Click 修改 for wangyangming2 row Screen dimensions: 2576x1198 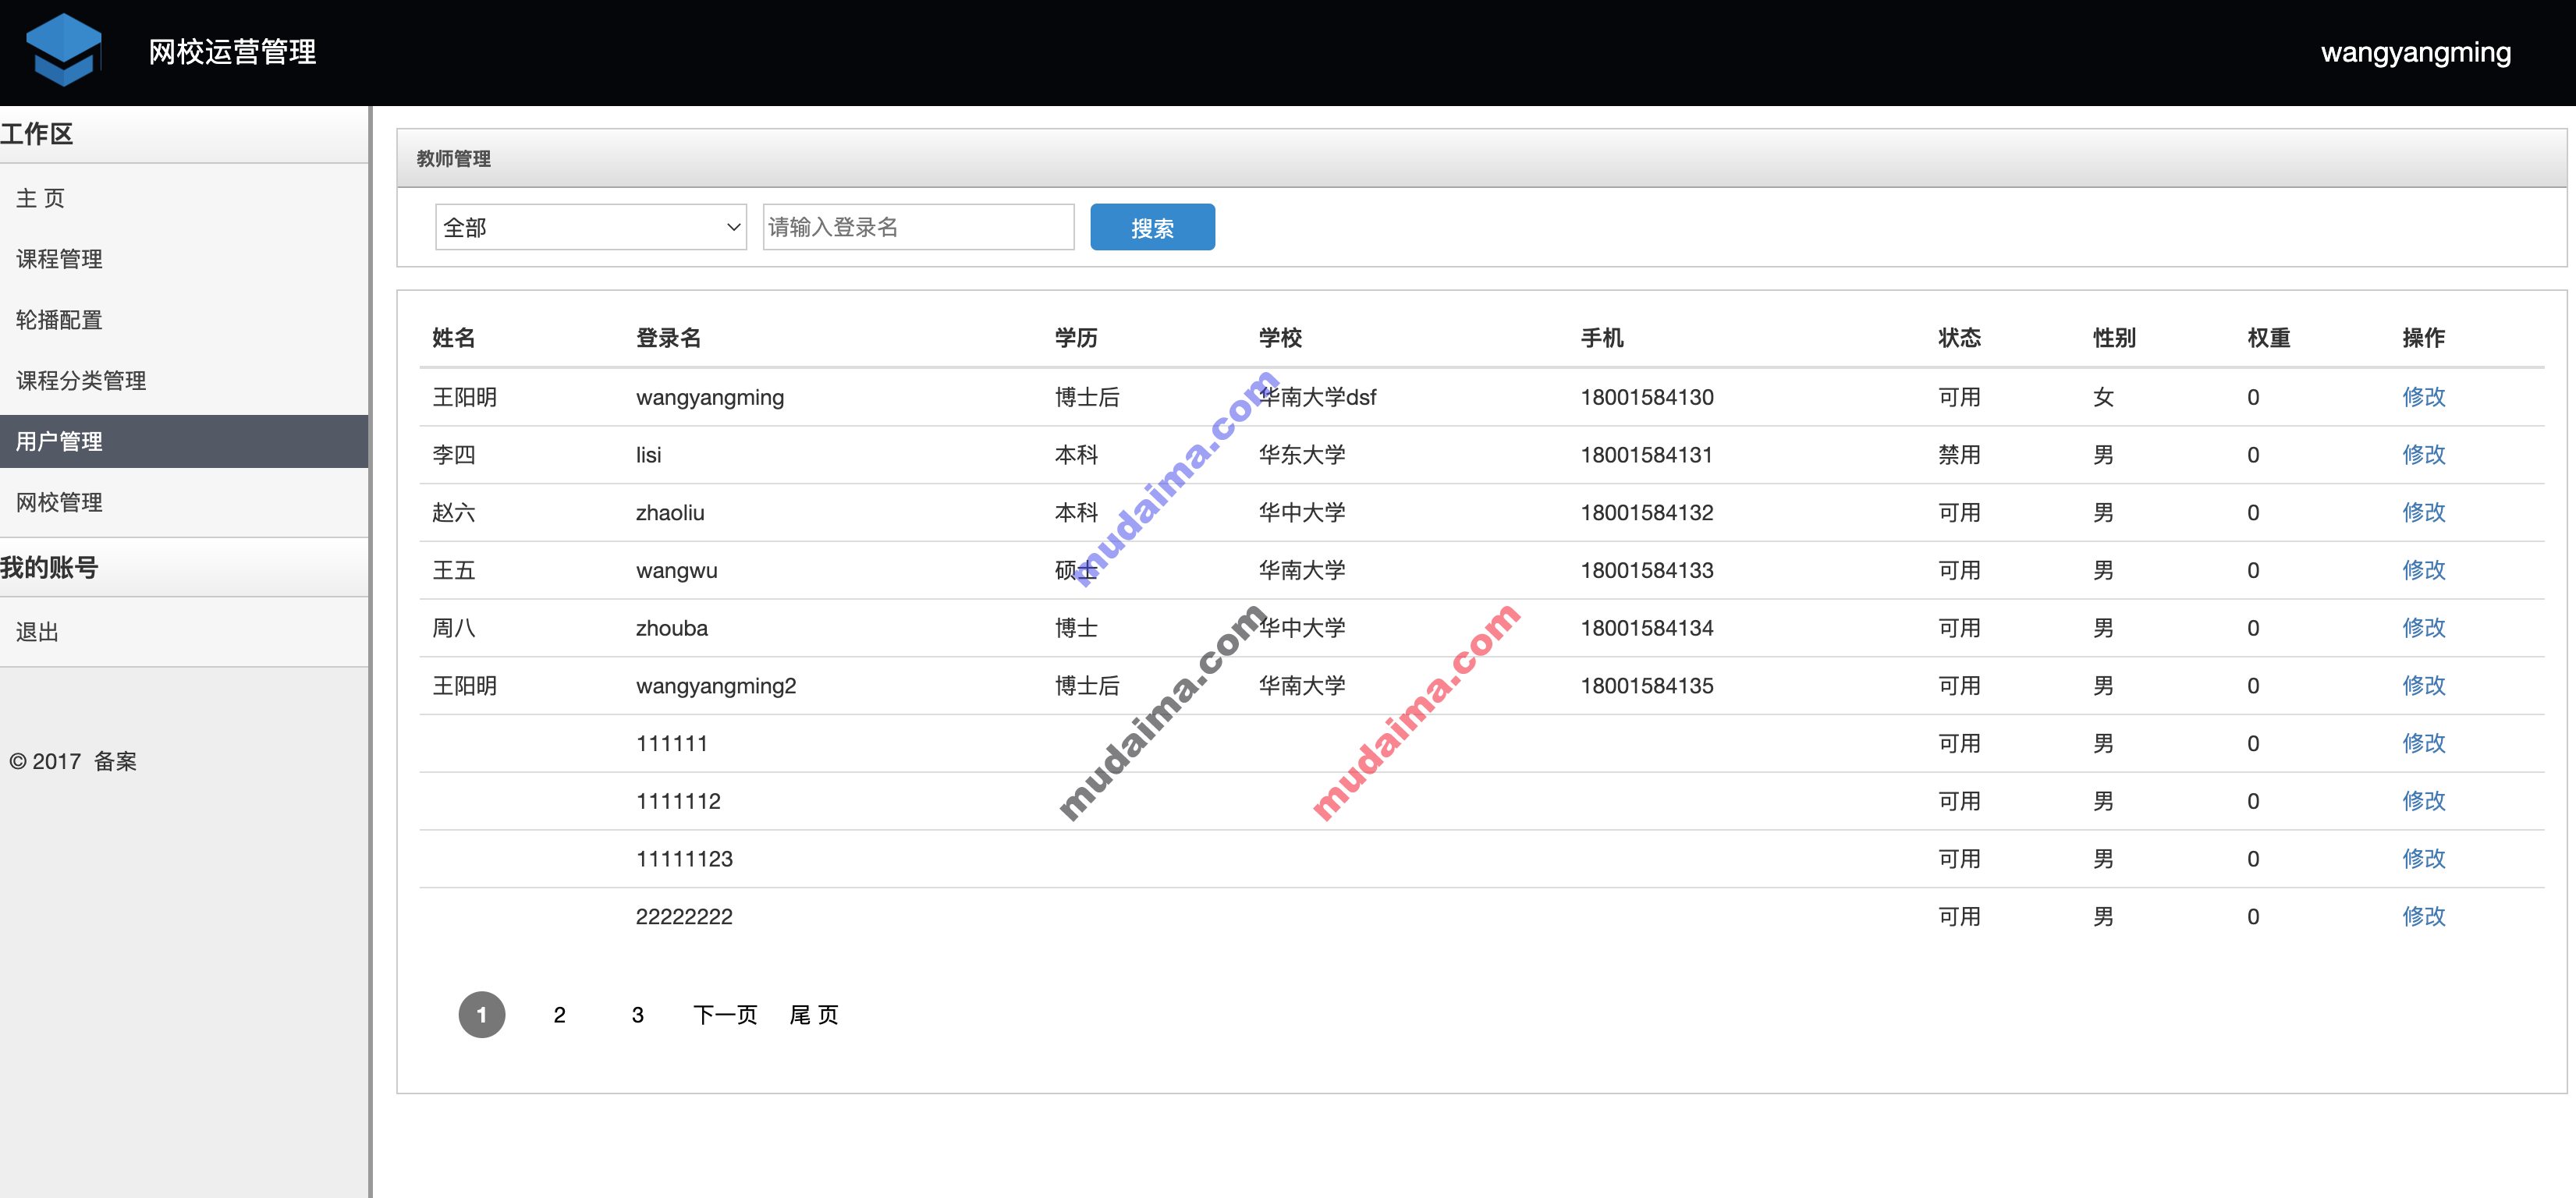point(2423,686)
